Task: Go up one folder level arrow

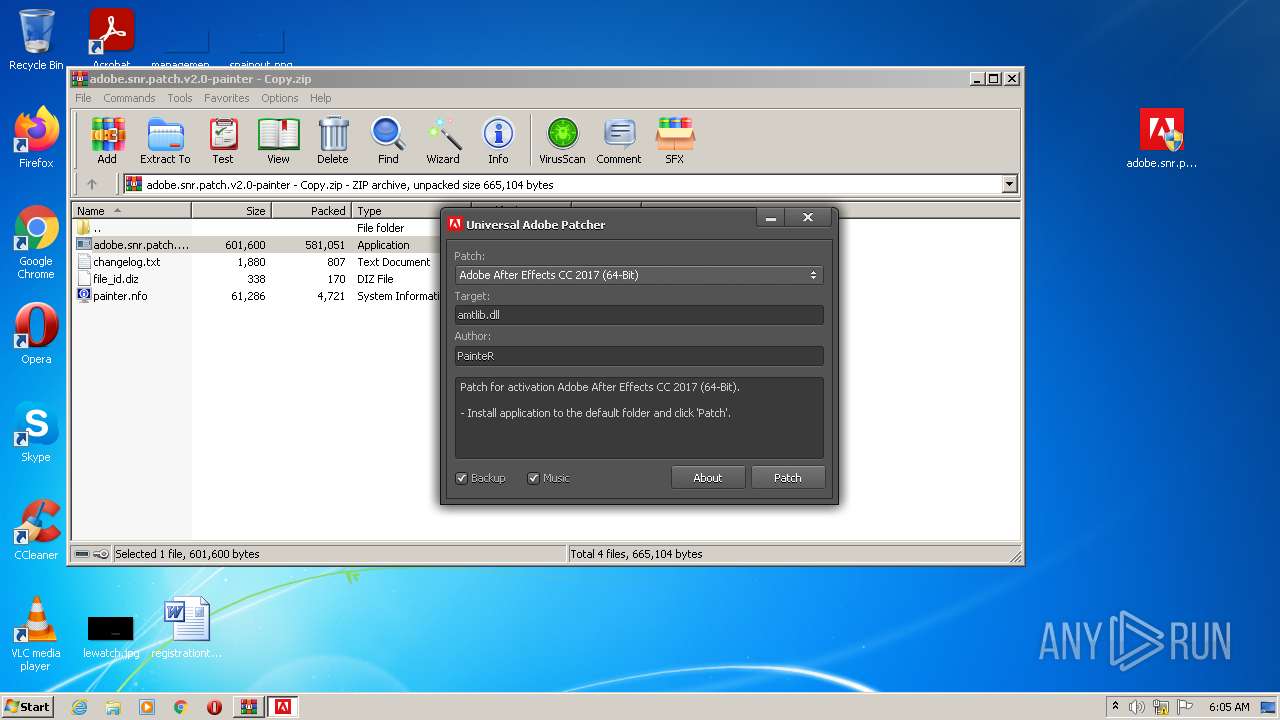Action: 92,184
